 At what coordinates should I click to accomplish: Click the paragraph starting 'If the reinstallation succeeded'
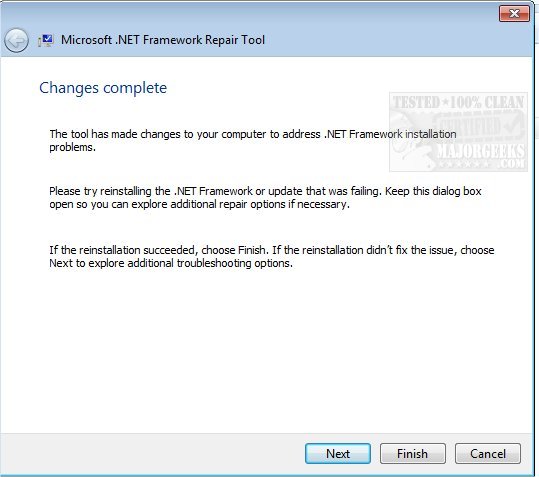click(x=272, y=256)
